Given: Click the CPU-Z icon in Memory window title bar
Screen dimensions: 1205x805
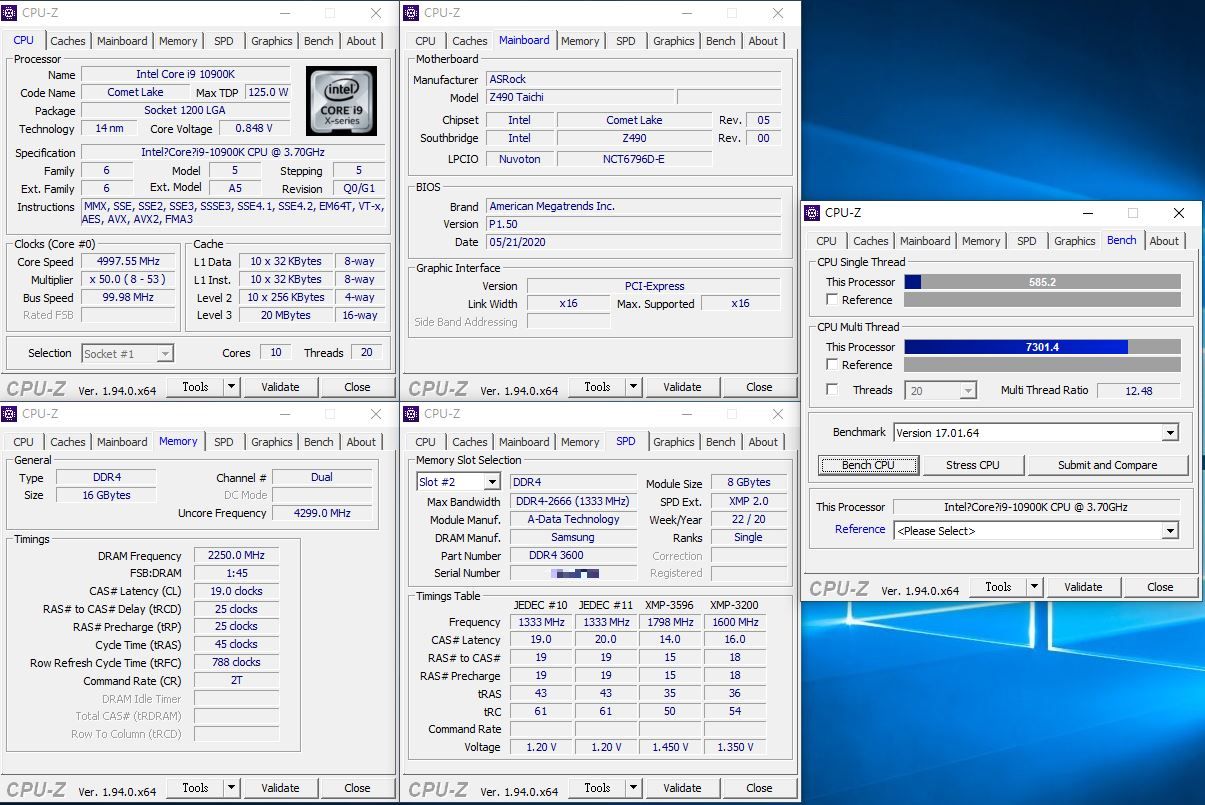Looking at the screenshot, I should coord(11,414).
